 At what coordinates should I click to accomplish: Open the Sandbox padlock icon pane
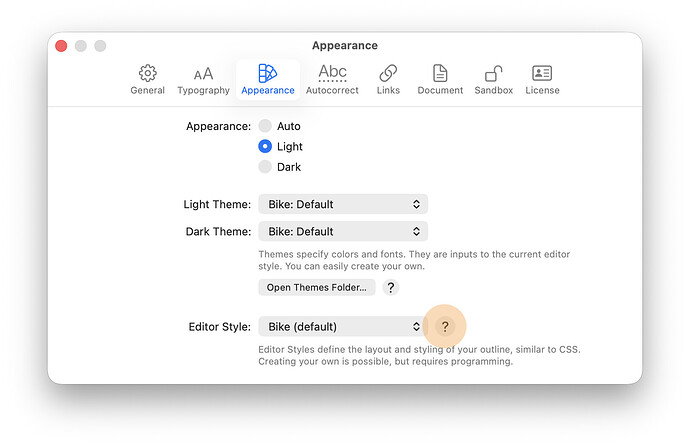tap(493, 73)
